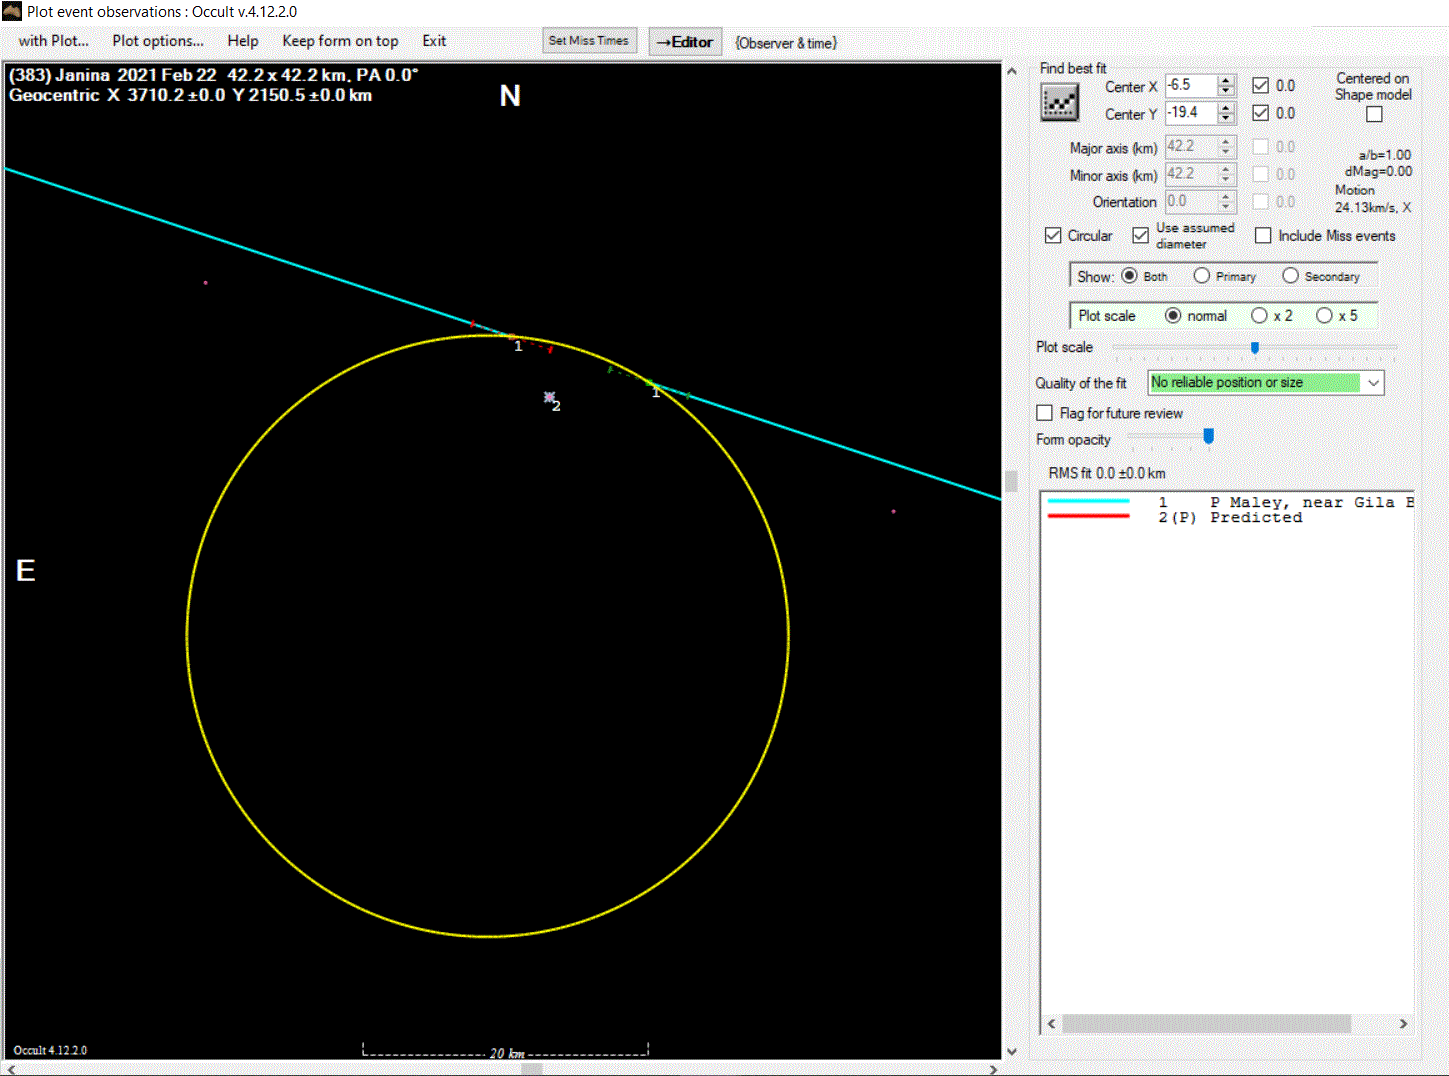
Task: Toggle Use assumed diameter checkbox
Action: click(1140, 235)
